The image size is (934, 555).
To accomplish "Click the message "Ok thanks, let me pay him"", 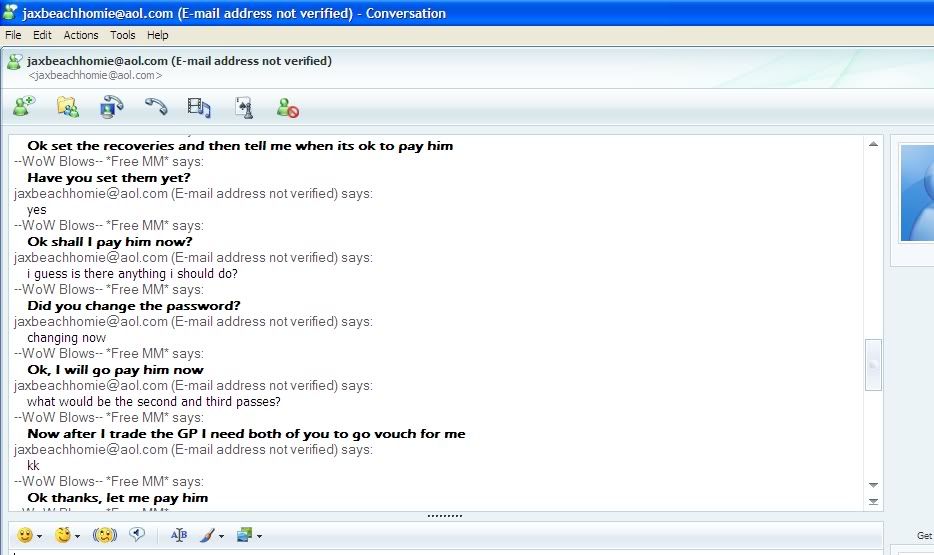I will click(x=117, y=498).
